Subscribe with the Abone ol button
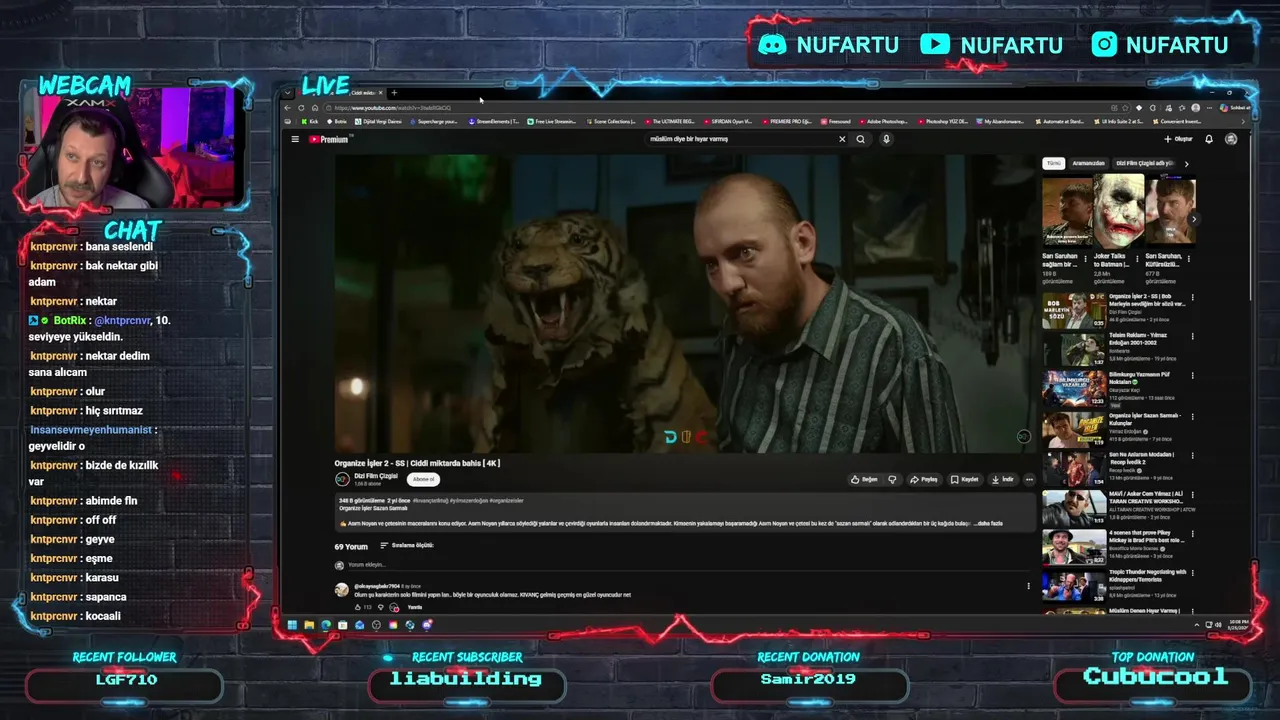 424,479
